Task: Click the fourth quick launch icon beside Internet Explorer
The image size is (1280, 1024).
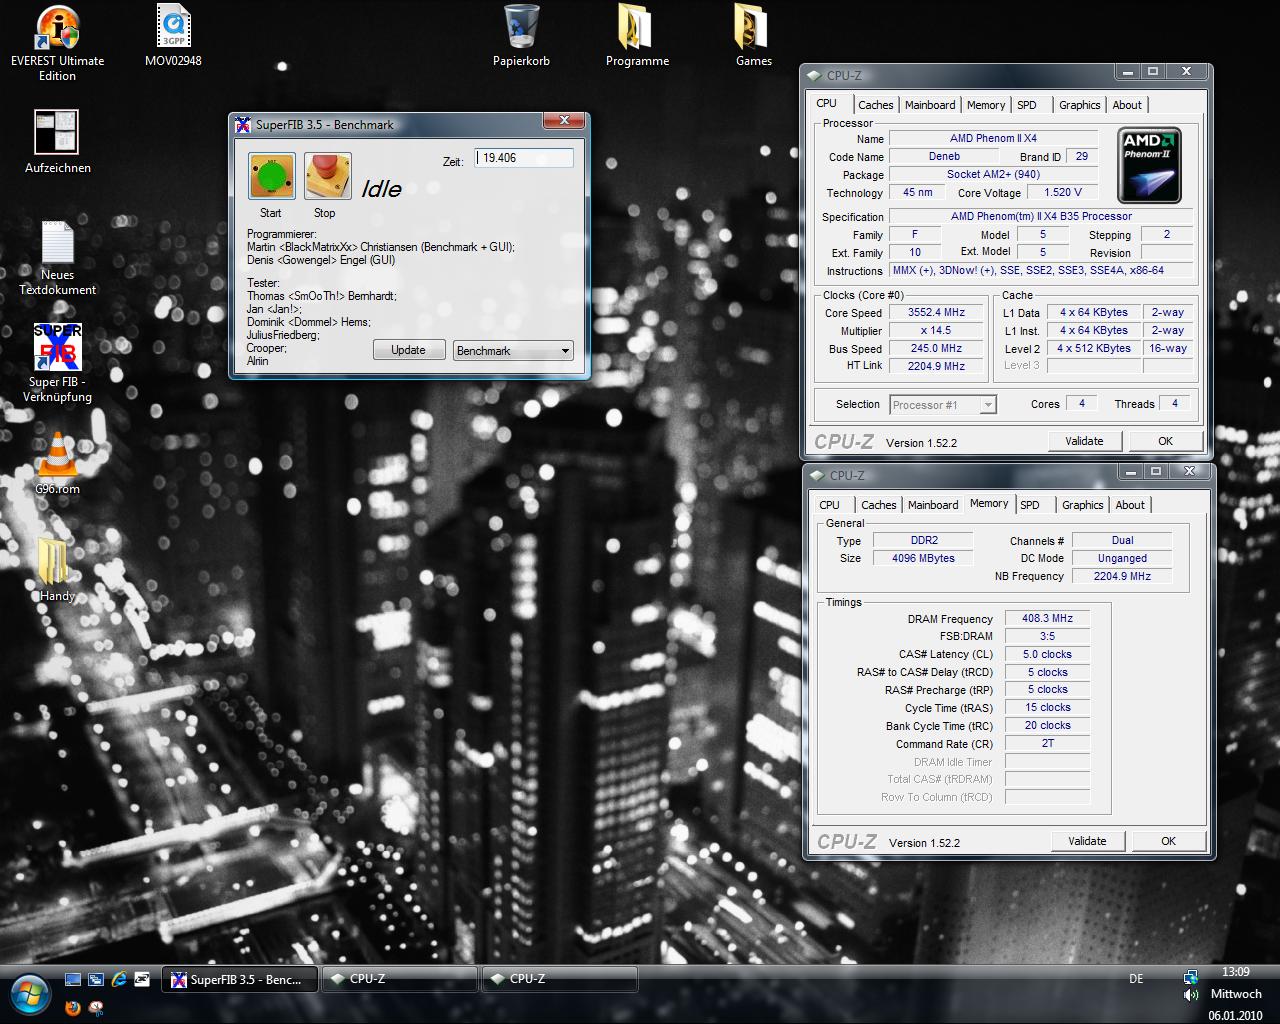Action: click(142, 980)
